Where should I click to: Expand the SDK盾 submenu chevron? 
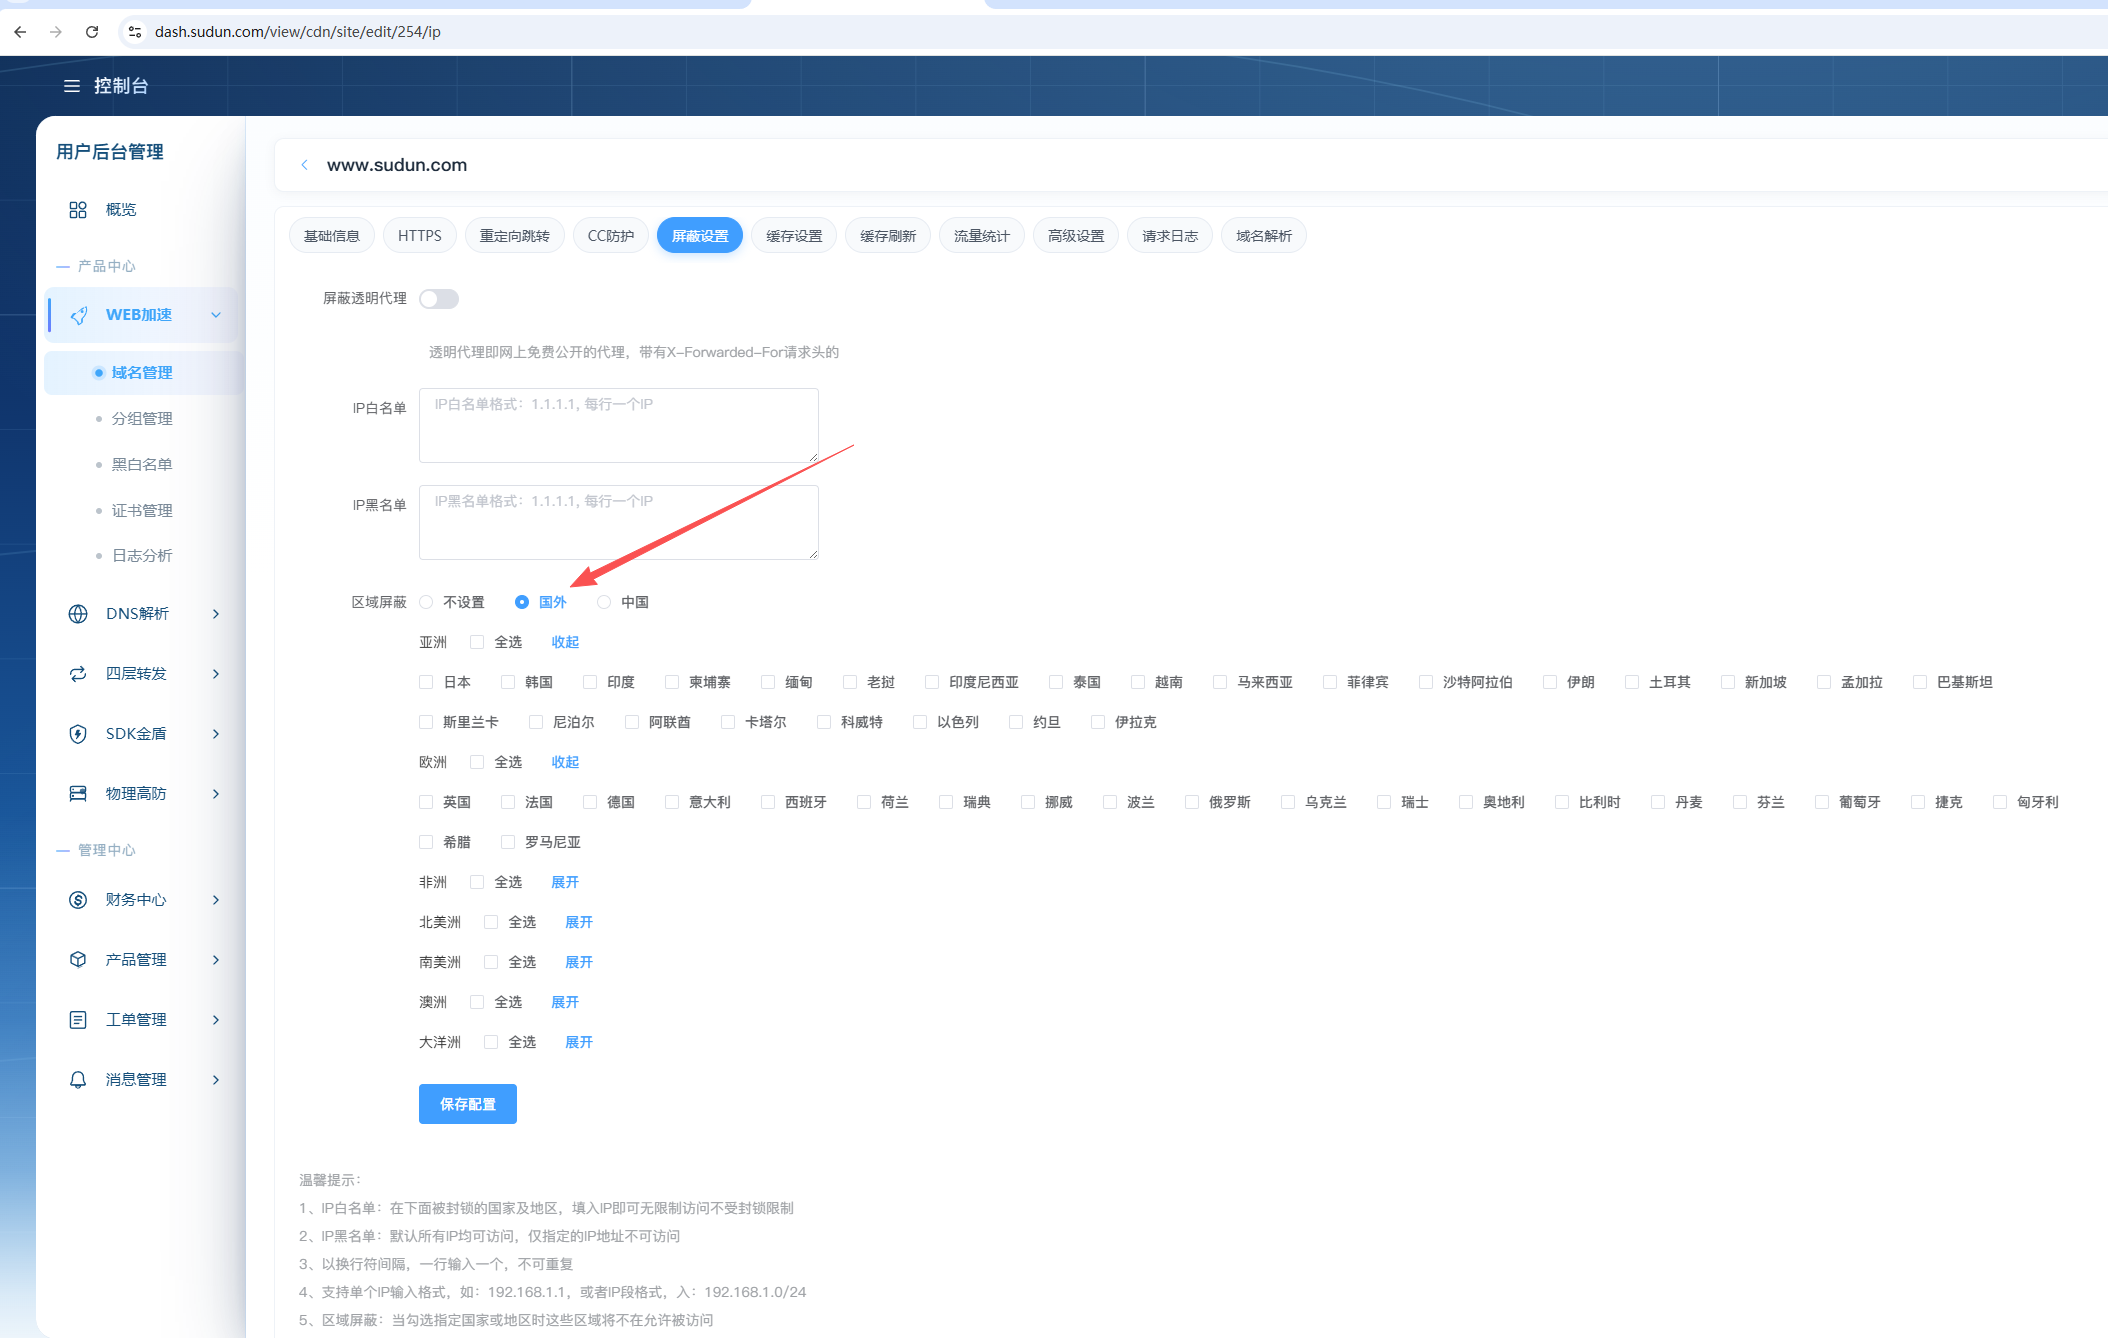coord(216,734)
